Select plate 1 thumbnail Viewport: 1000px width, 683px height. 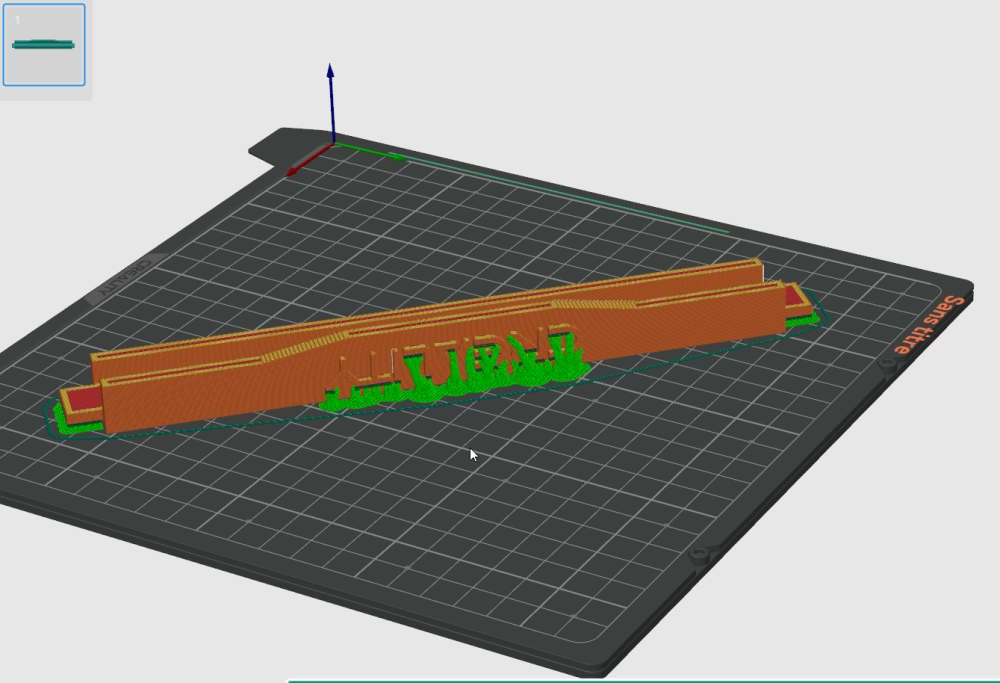(x=44, y=45)
